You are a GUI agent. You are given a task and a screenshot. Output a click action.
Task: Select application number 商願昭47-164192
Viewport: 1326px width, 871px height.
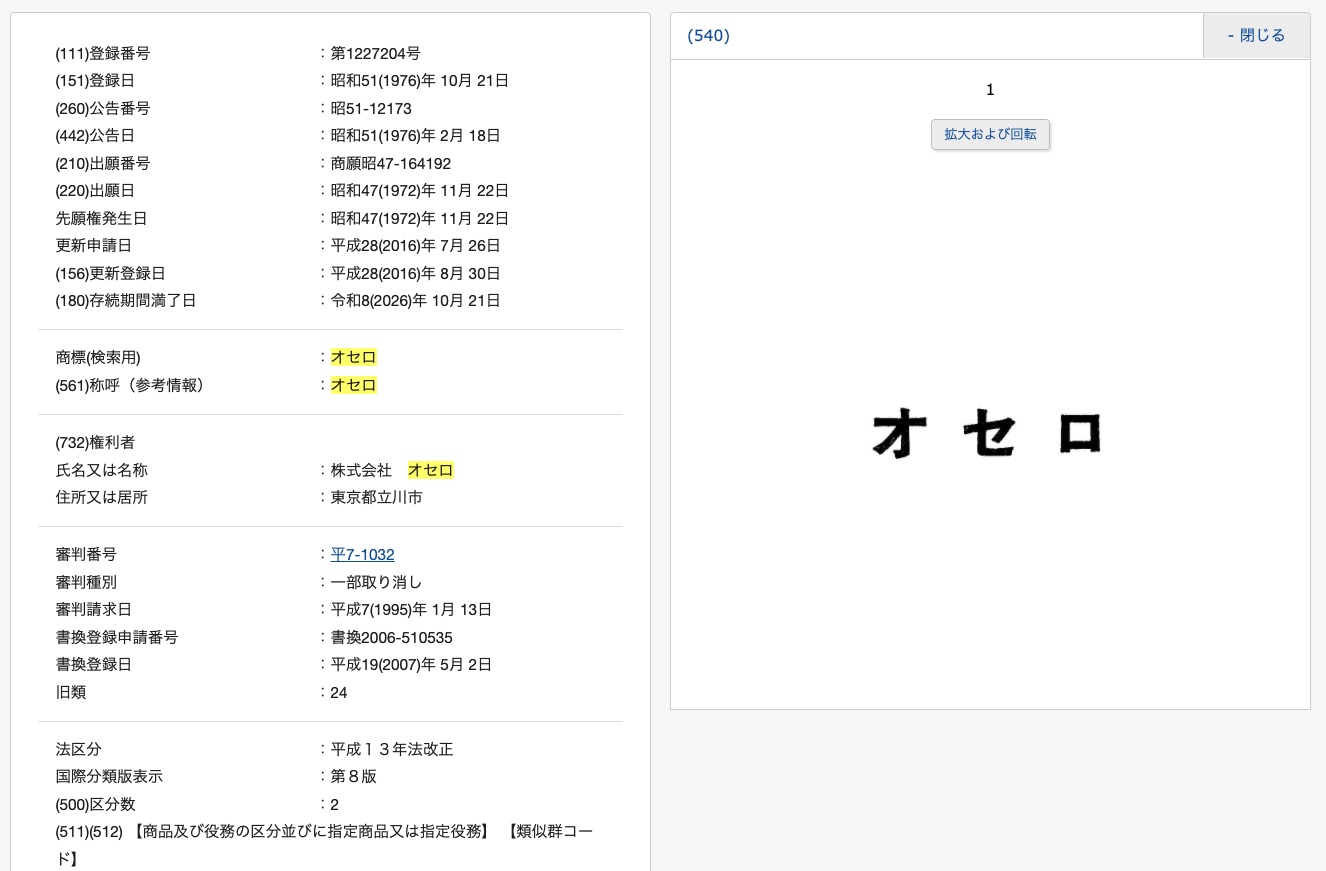tap(391, 163)
